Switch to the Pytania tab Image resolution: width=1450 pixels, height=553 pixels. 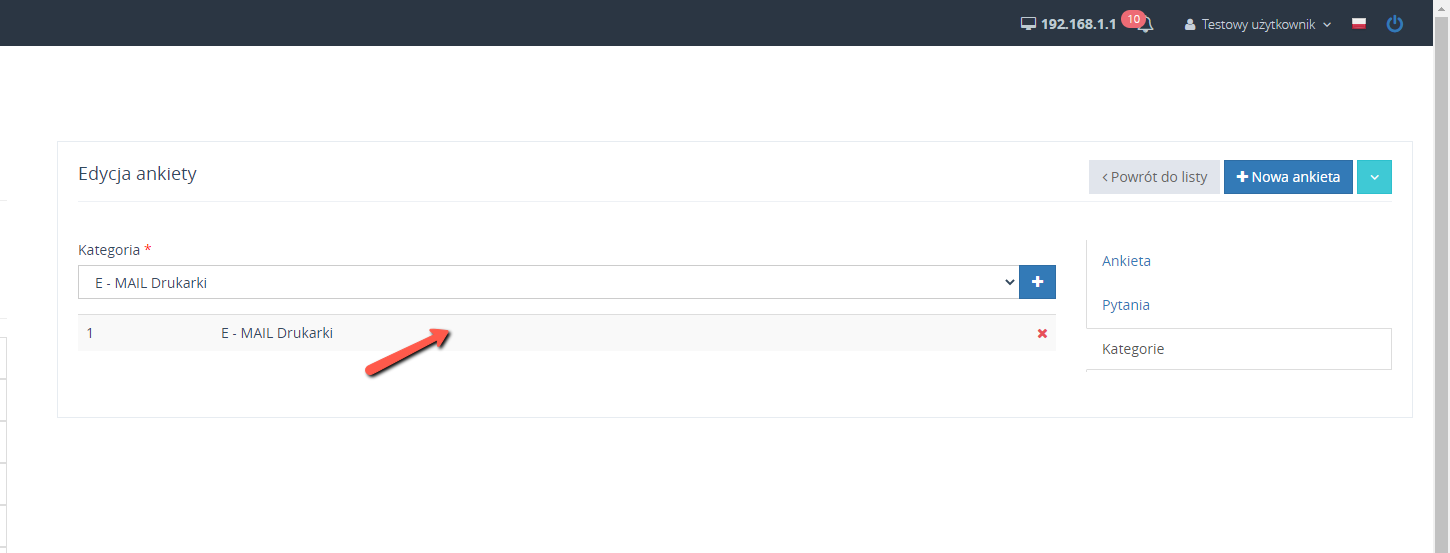pyautogui.click(x=1126, y=305)
